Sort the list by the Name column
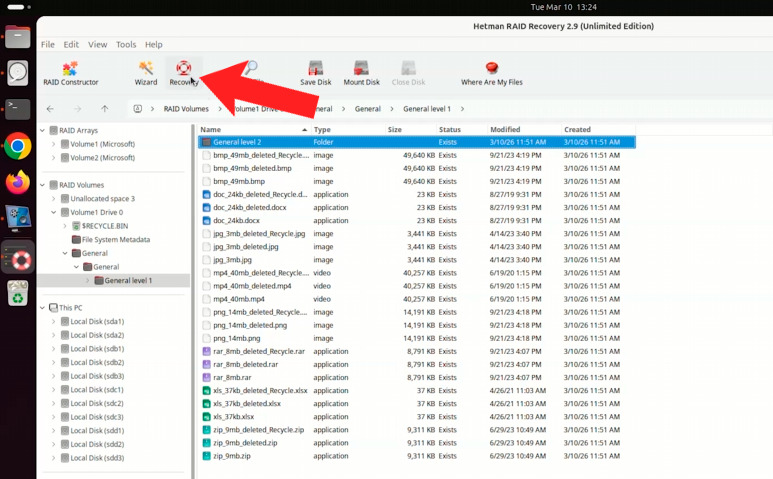 tap(254, 129)
